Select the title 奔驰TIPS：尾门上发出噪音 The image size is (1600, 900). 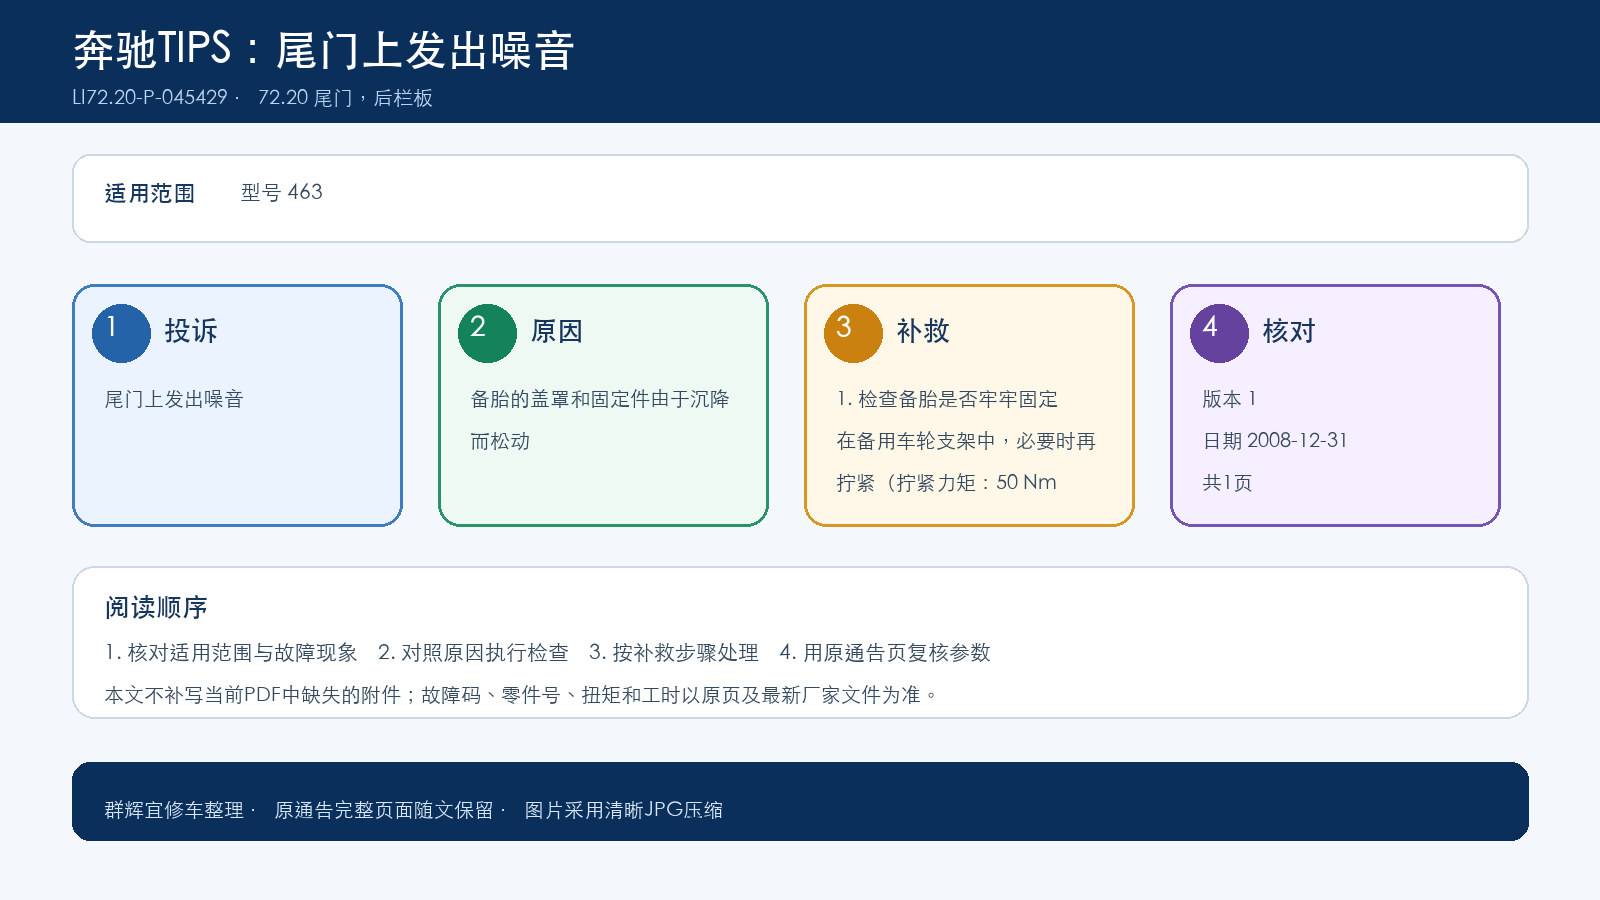click(x=324, y=50)
